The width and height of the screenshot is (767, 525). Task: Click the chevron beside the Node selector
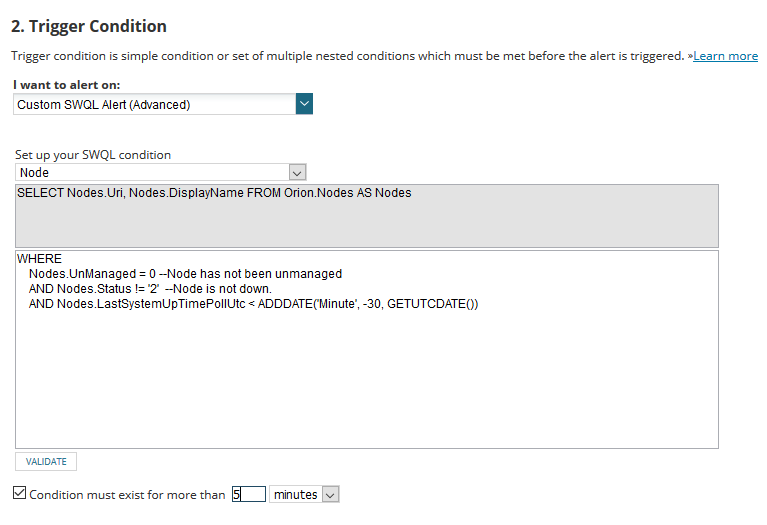pos(296,173)
